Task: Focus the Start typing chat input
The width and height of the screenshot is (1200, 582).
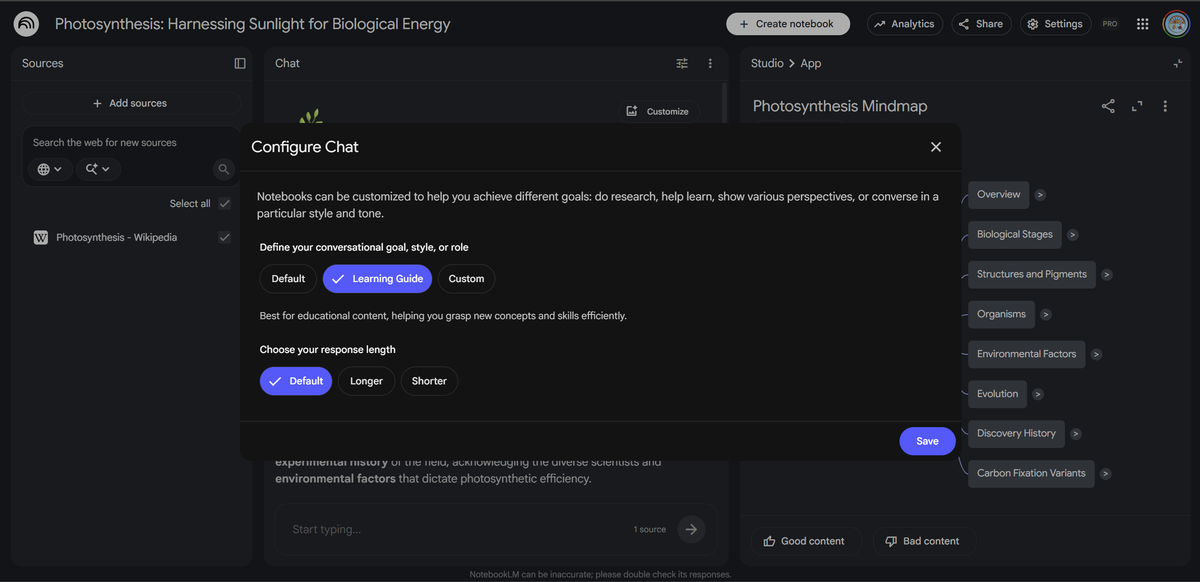Action: coord(460,529)
